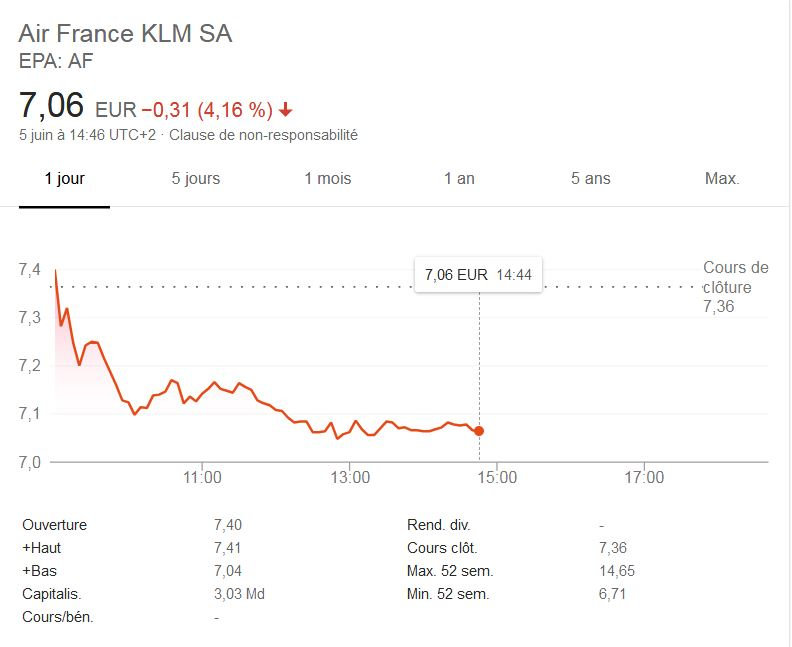Click the 17:00 time axis label

point(643,478)
